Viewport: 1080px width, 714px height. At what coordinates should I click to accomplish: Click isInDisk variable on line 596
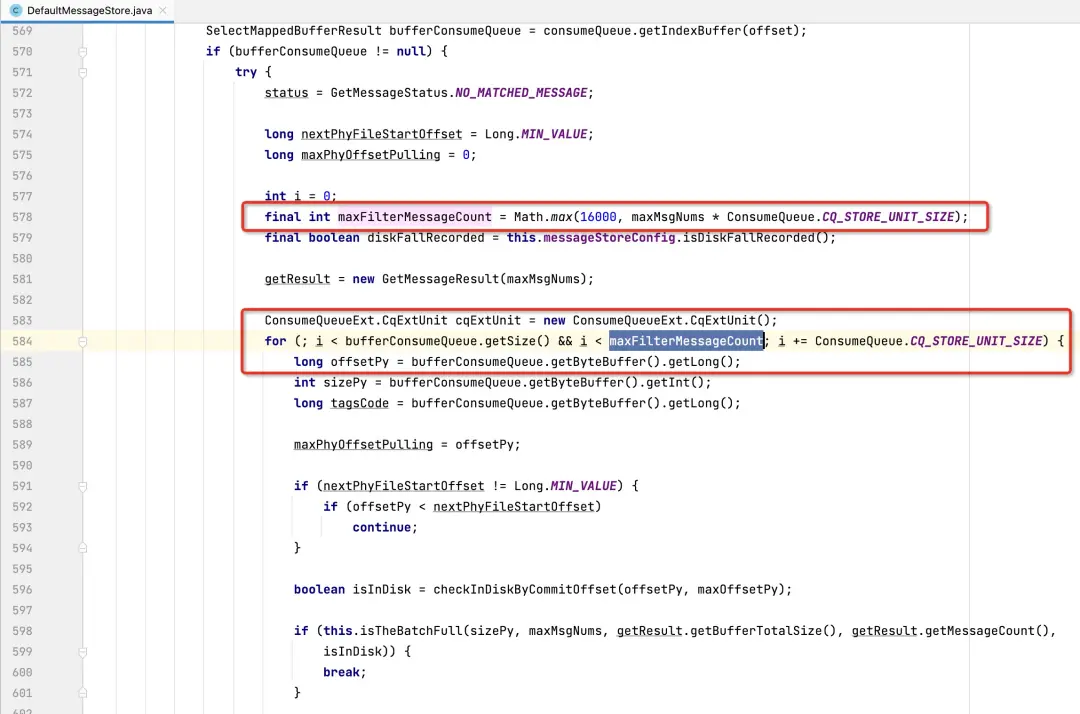coord(382,589)
